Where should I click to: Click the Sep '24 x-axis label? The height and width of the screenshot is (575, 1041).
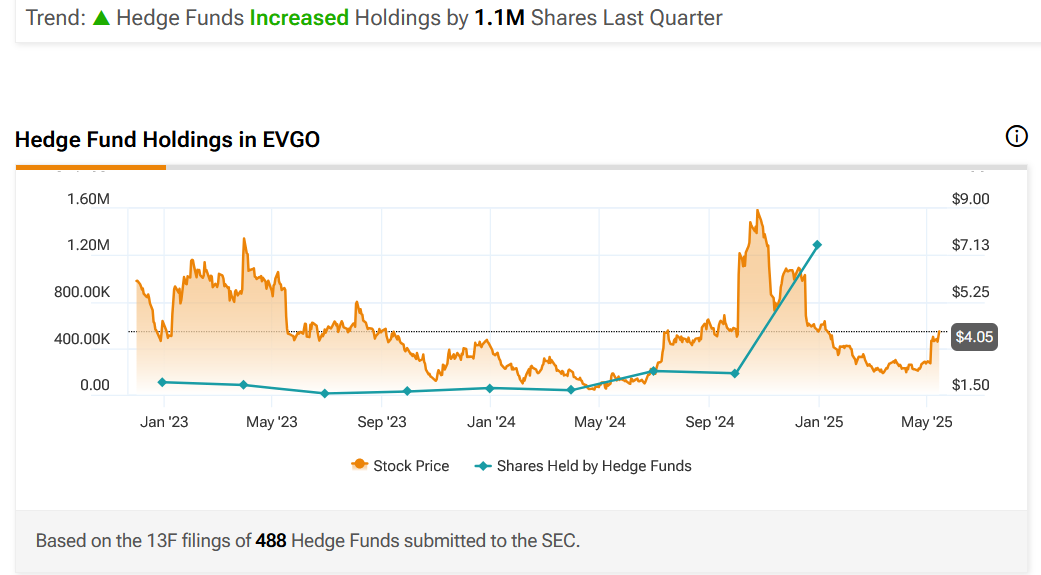710,422
